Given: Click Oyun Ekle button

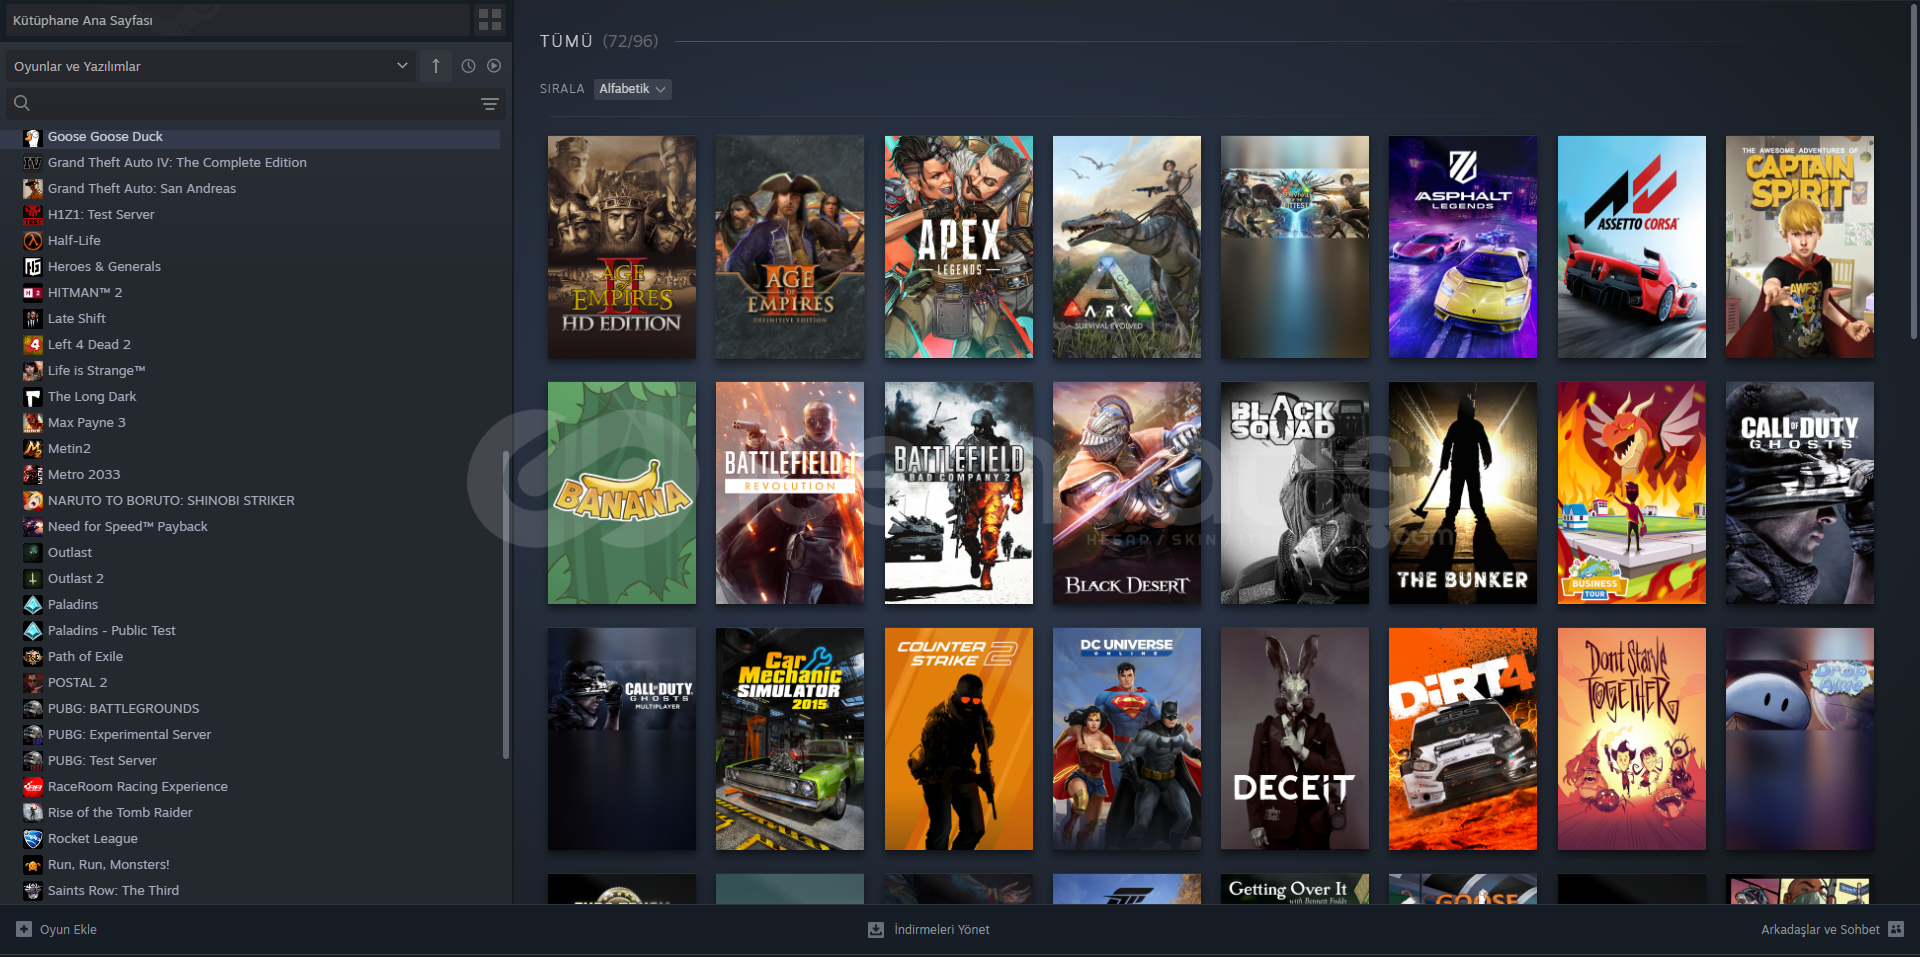Looking at the screenshot, I should click(57, 929).
